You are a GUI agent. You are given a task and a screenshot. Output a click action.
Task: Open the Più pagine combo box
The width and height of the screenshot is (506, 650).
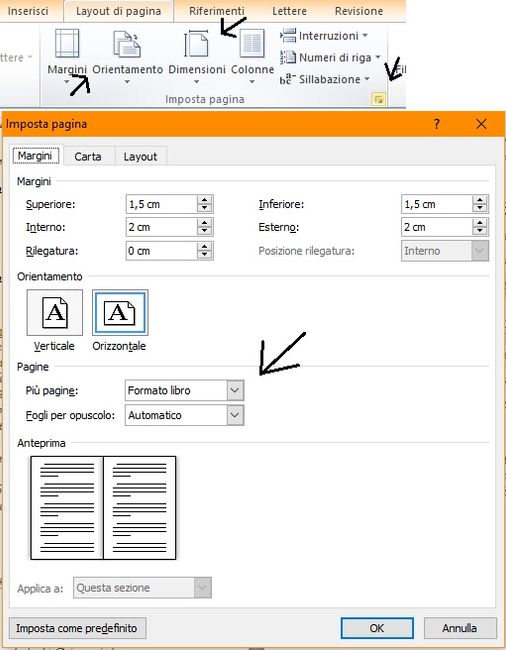point(184,390)
